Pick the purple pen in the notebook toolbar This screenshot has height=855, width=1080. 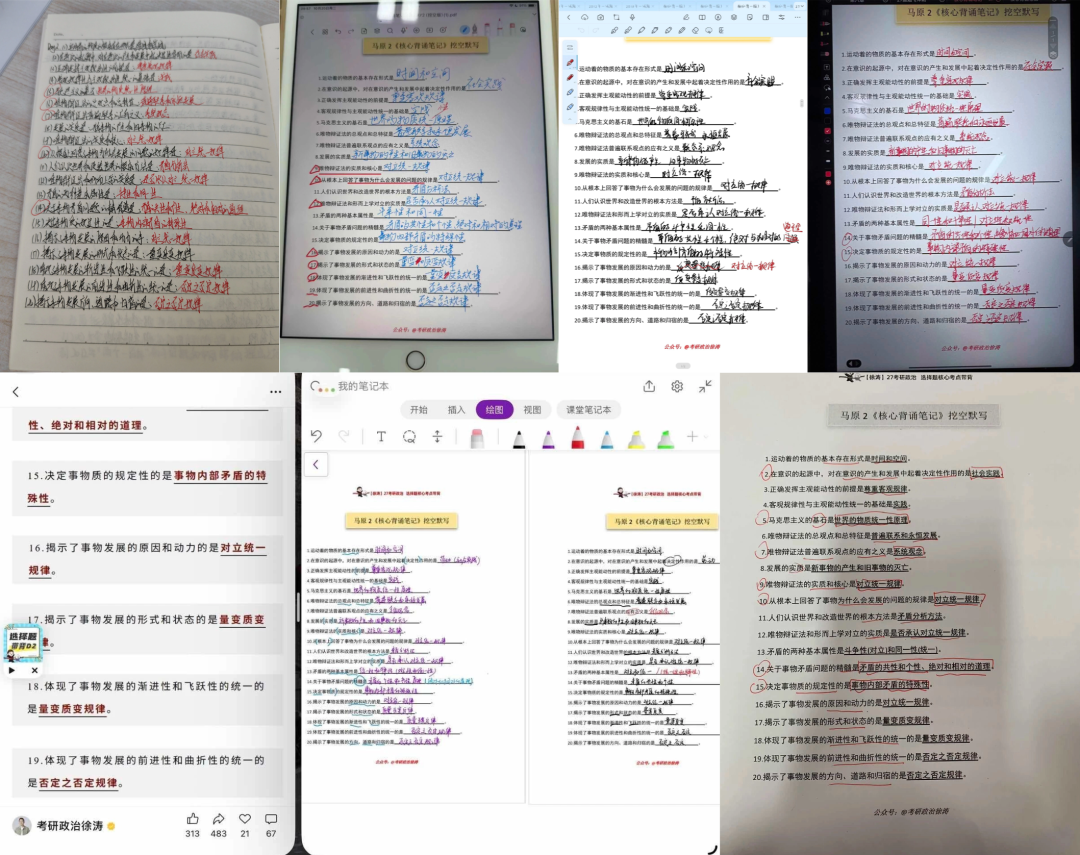(548, 438)
